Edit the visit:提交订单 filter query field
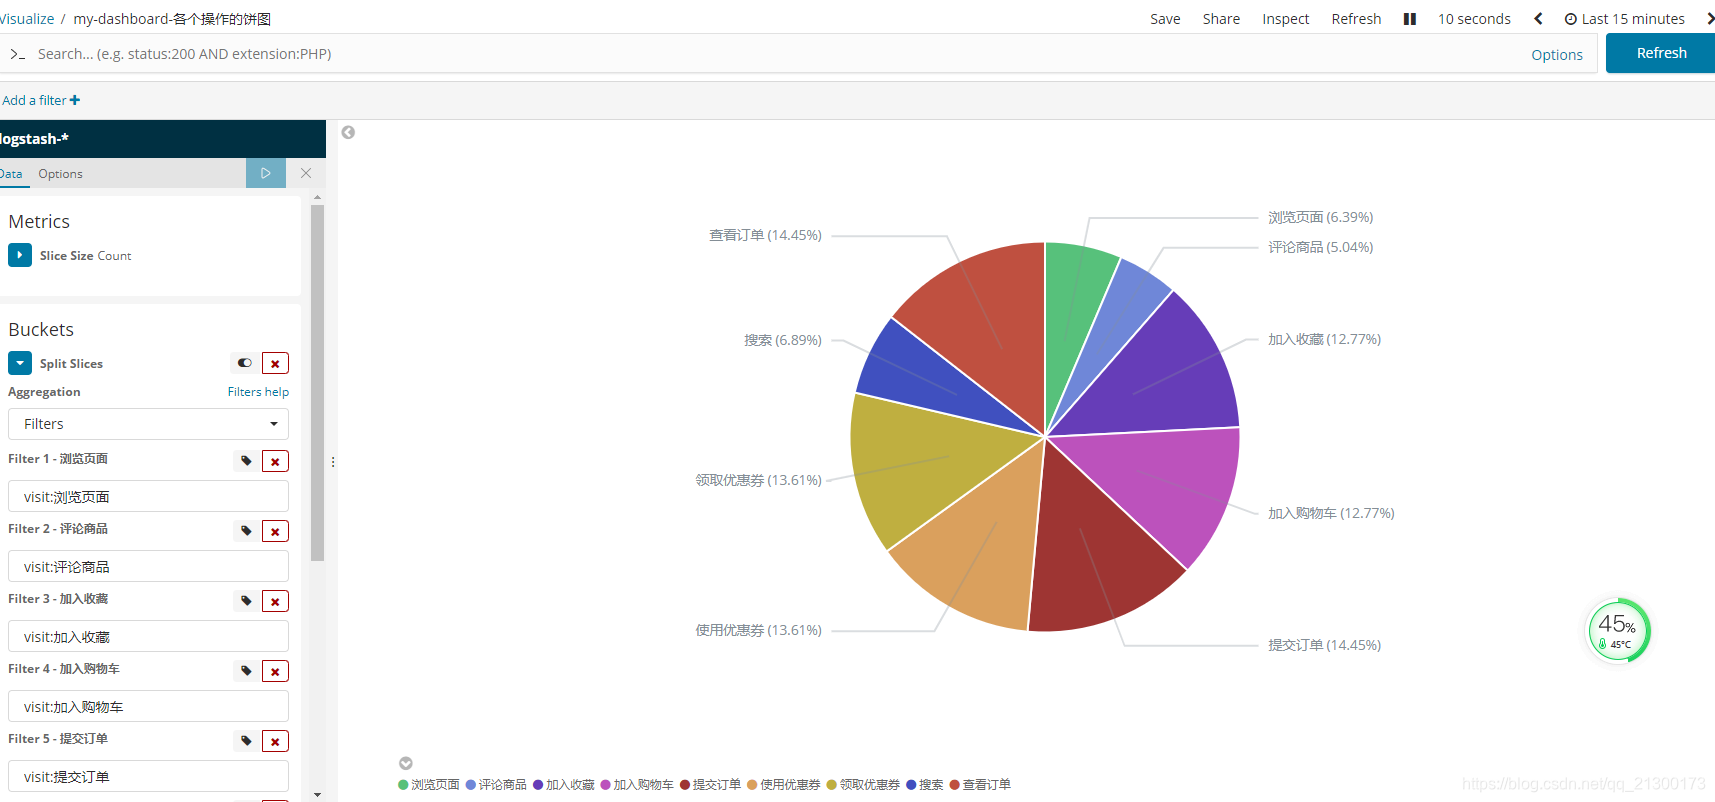Screen dimensions: 1715x802 coord(148,776)
